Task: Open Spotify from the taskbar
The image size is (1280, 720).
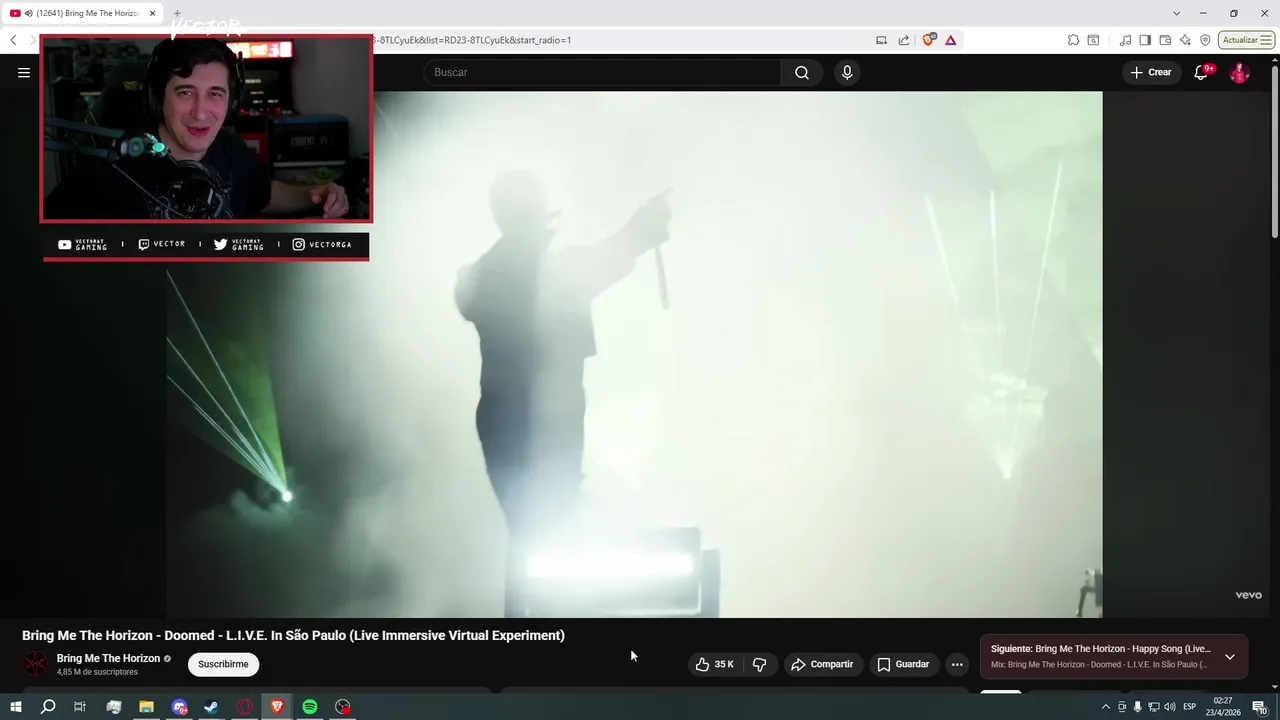Action: (310, 707)
